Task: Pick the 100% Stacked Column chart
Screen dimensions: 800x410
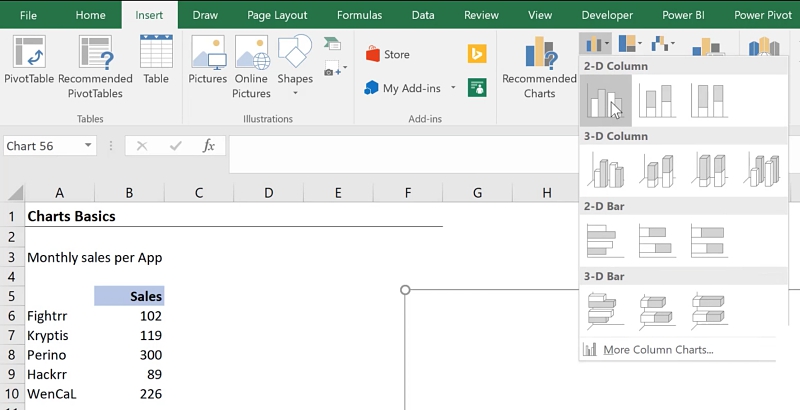Action: tap(709, 101)
